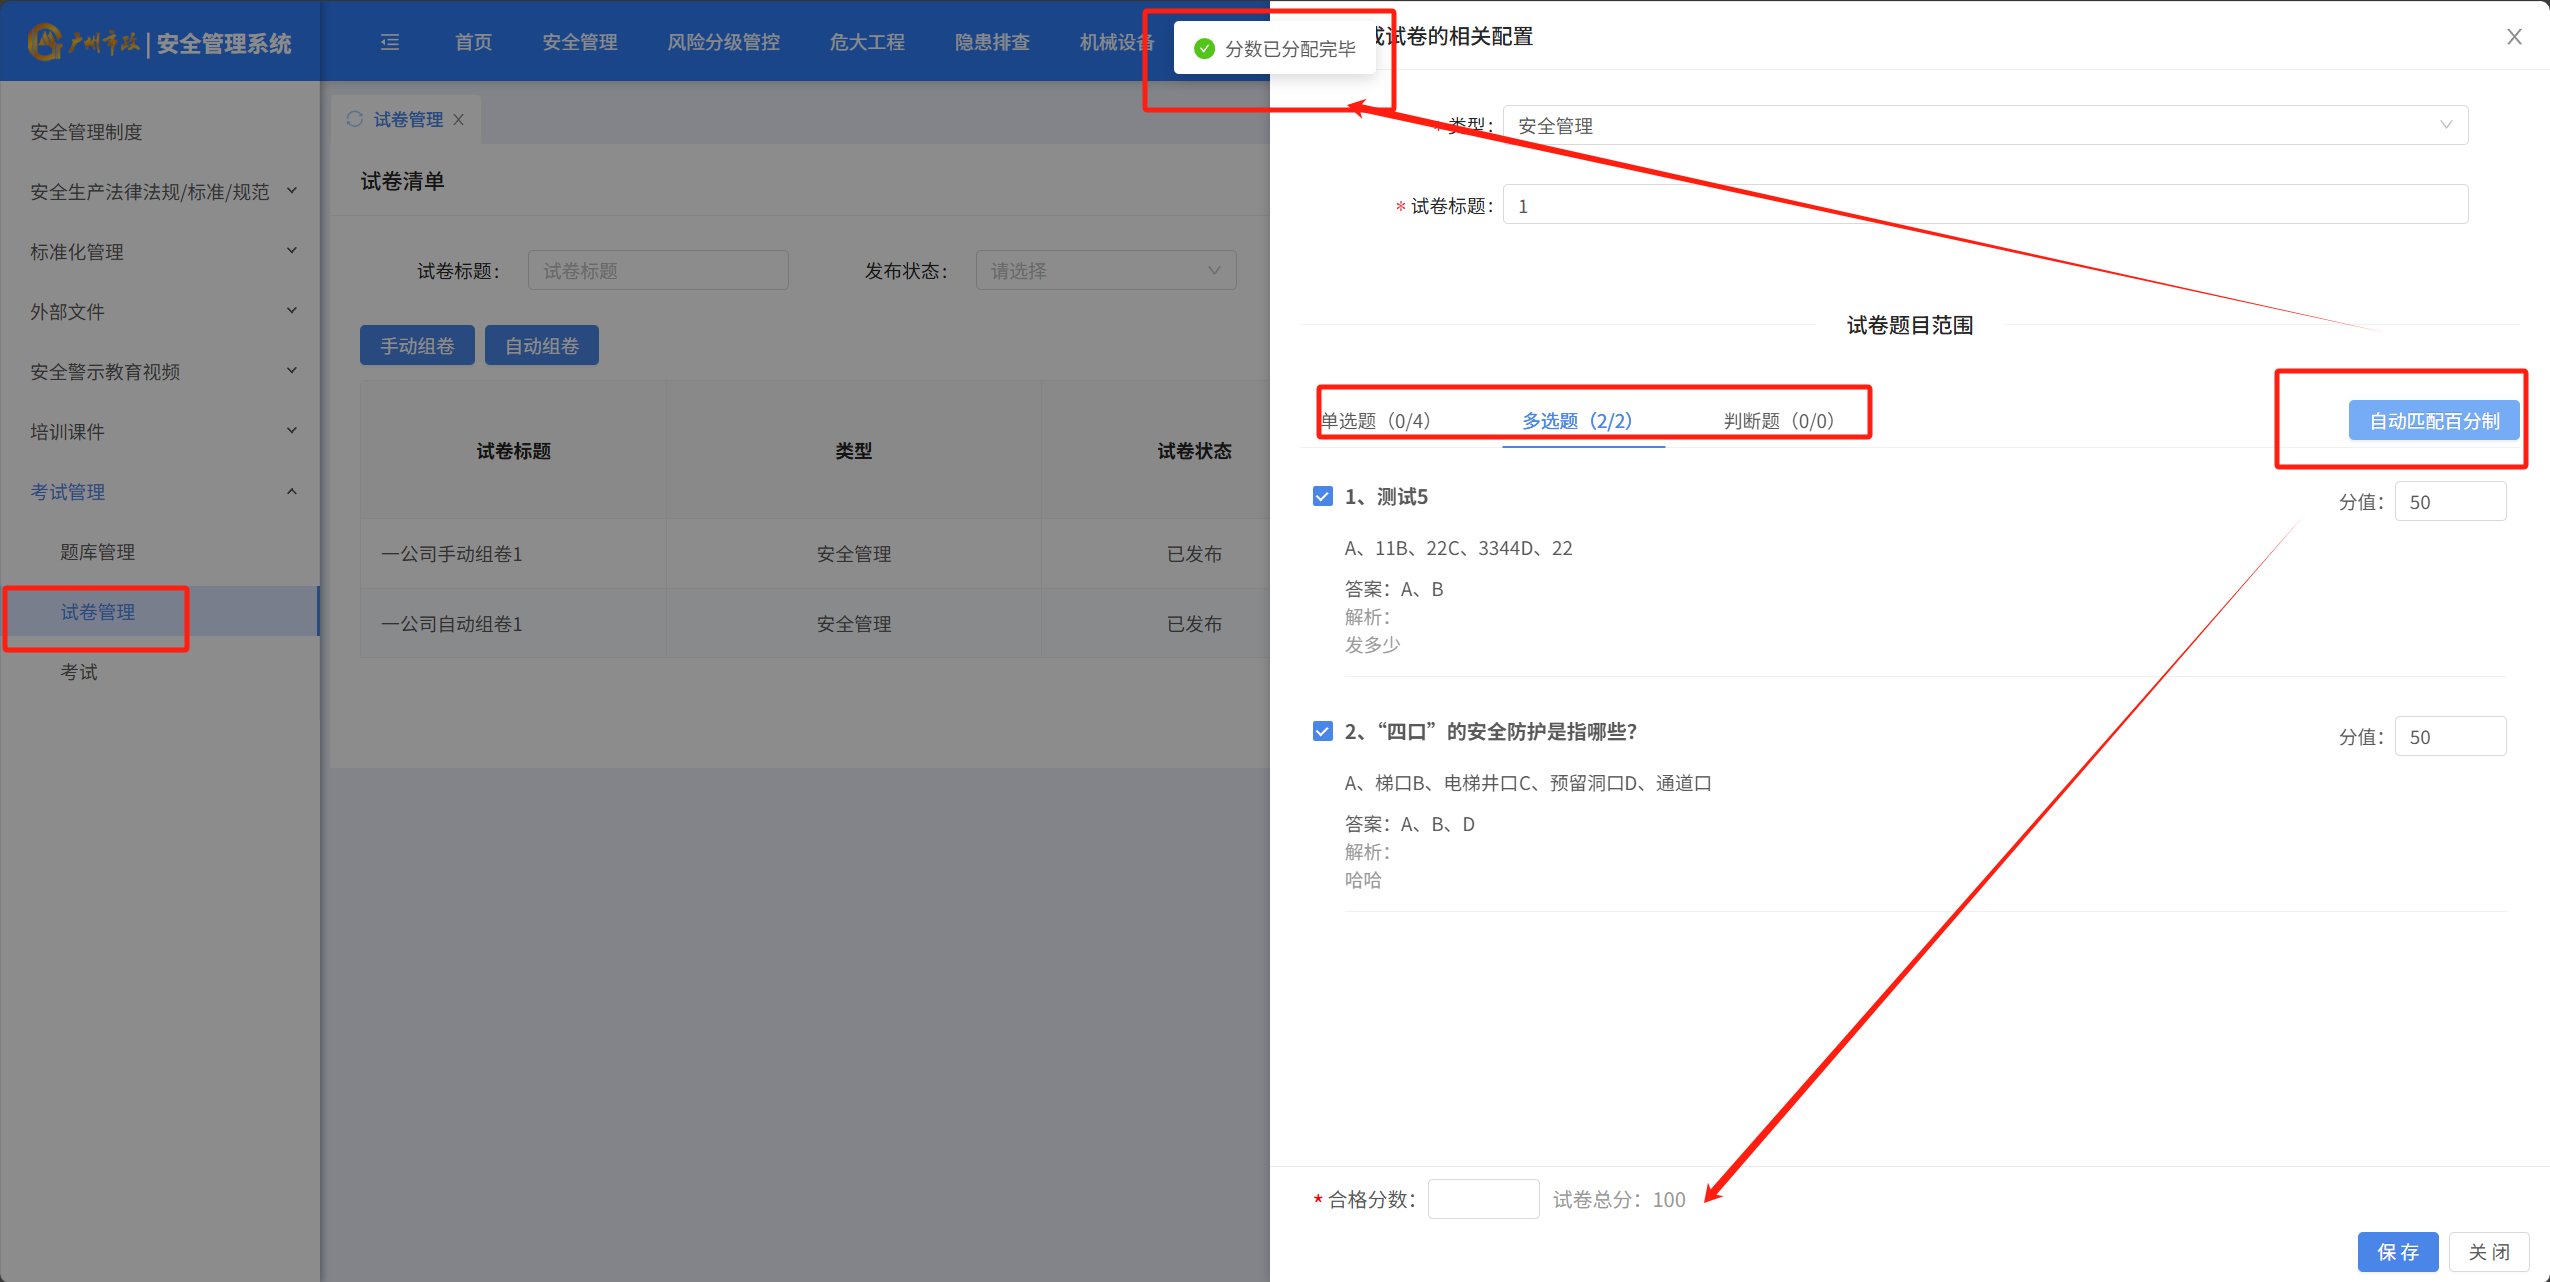
Task: Click the 自动匹配百分制 button
Action: (2433, 421)
